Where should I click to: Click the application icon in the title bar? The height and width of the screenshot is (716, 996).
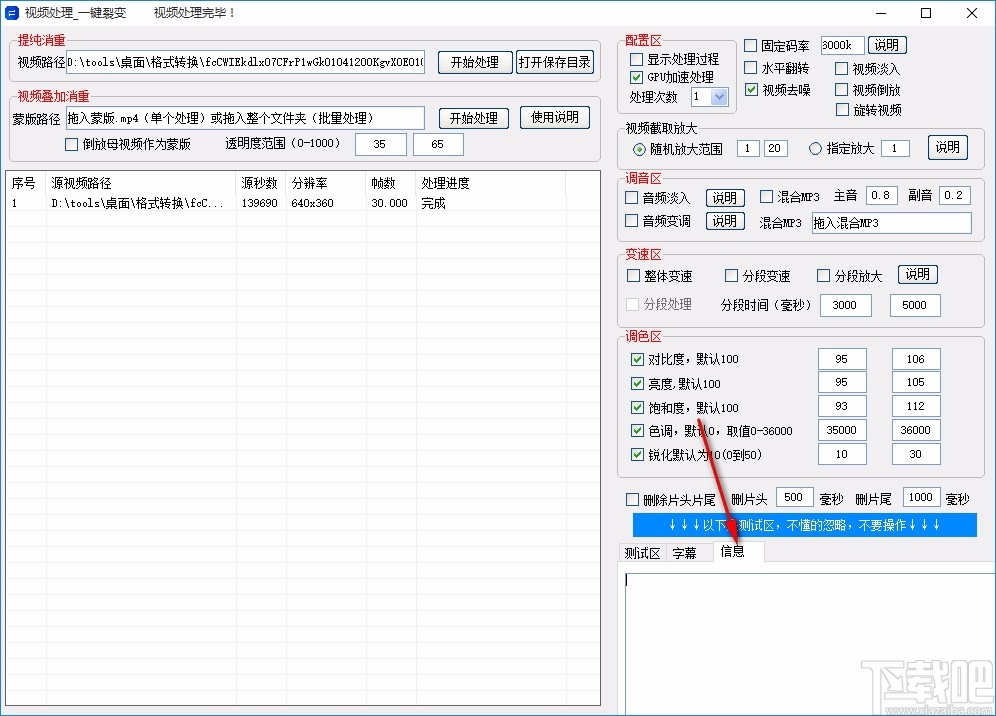pyautogui.click(x=13, y=13)
